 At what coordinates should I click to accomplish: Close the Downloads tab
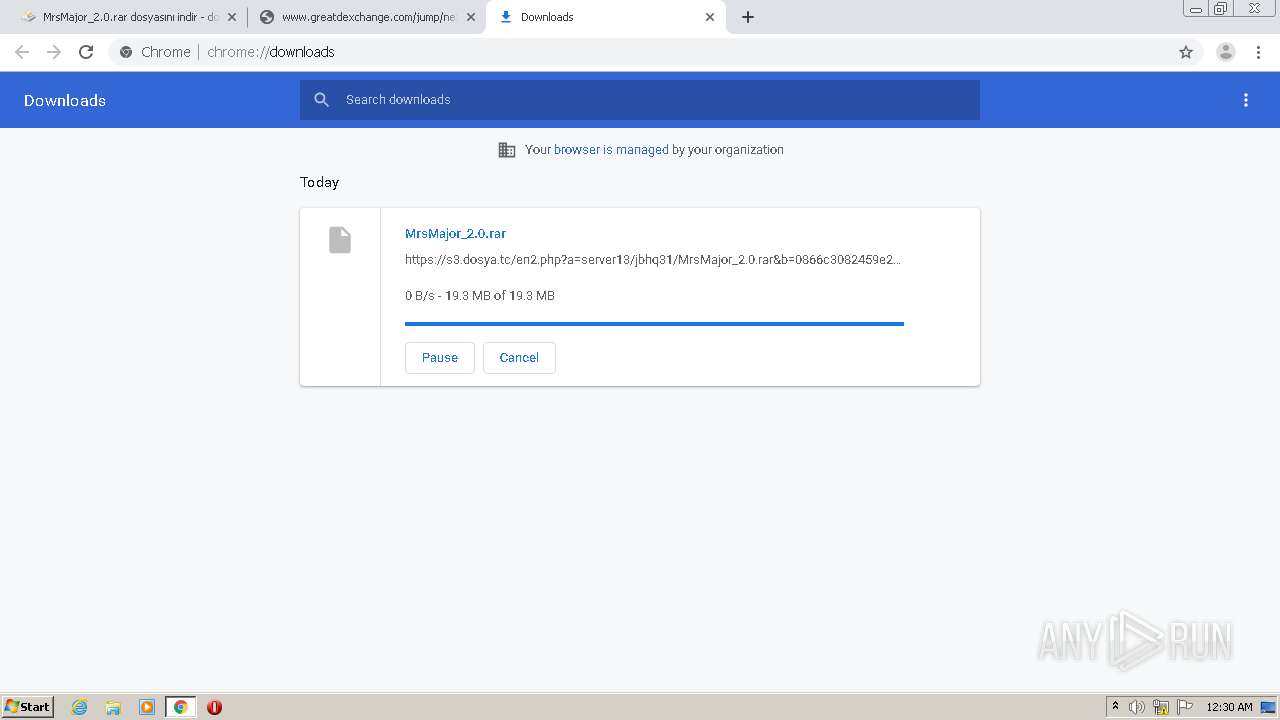click(710, 17)
